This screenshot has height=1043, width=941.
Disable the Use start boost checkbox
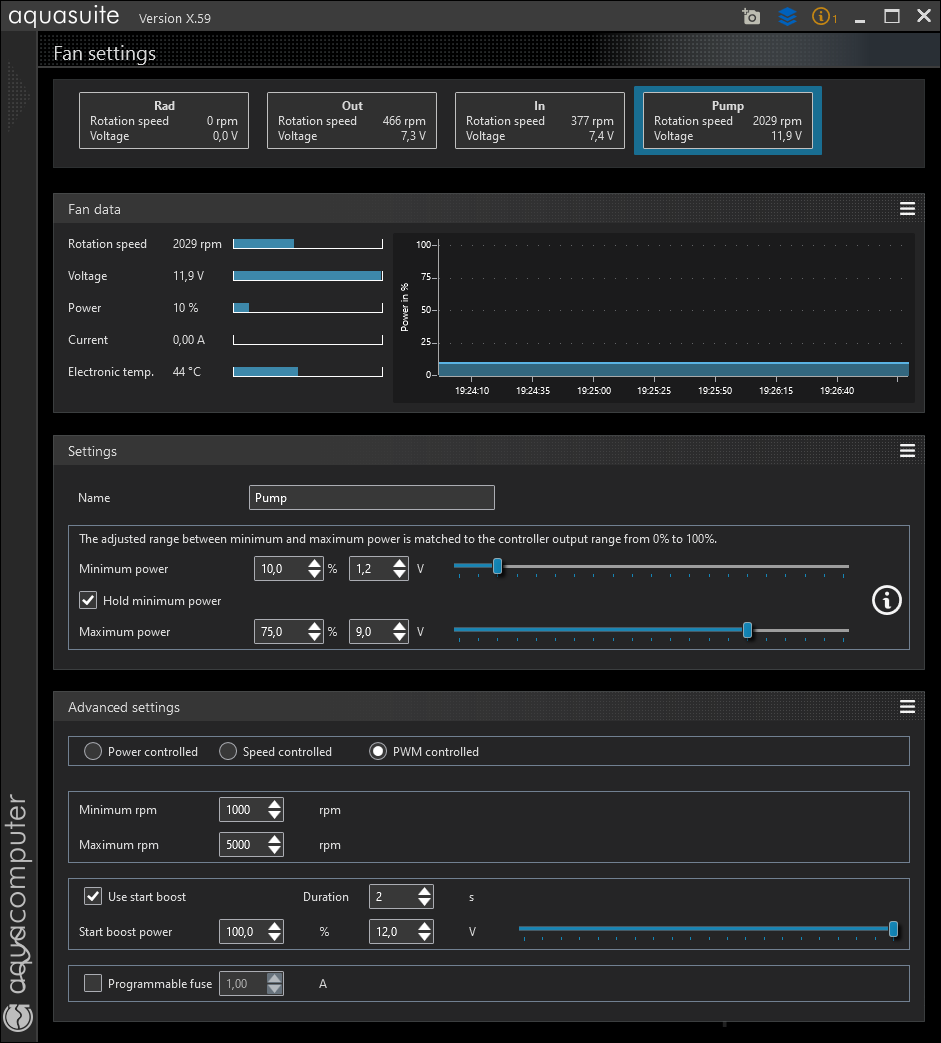pyautogui.click(x=93, y=896)
